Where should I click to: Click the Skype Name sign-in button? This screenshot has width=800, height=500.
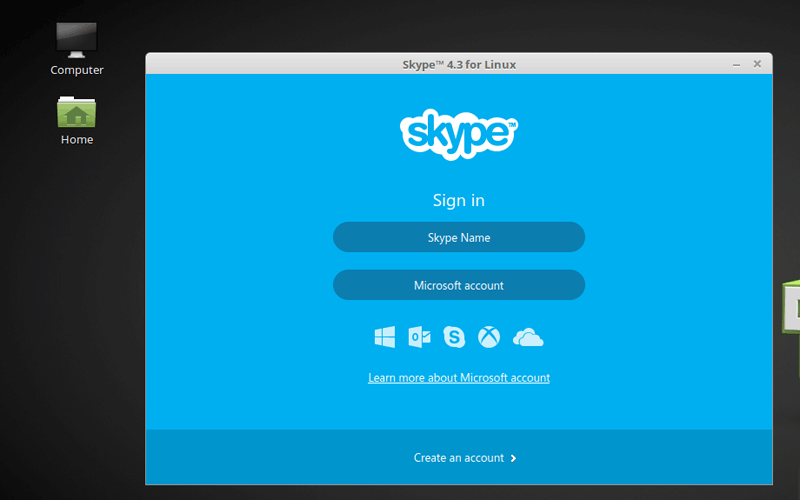pyautogui.click(x=459, y=237)
